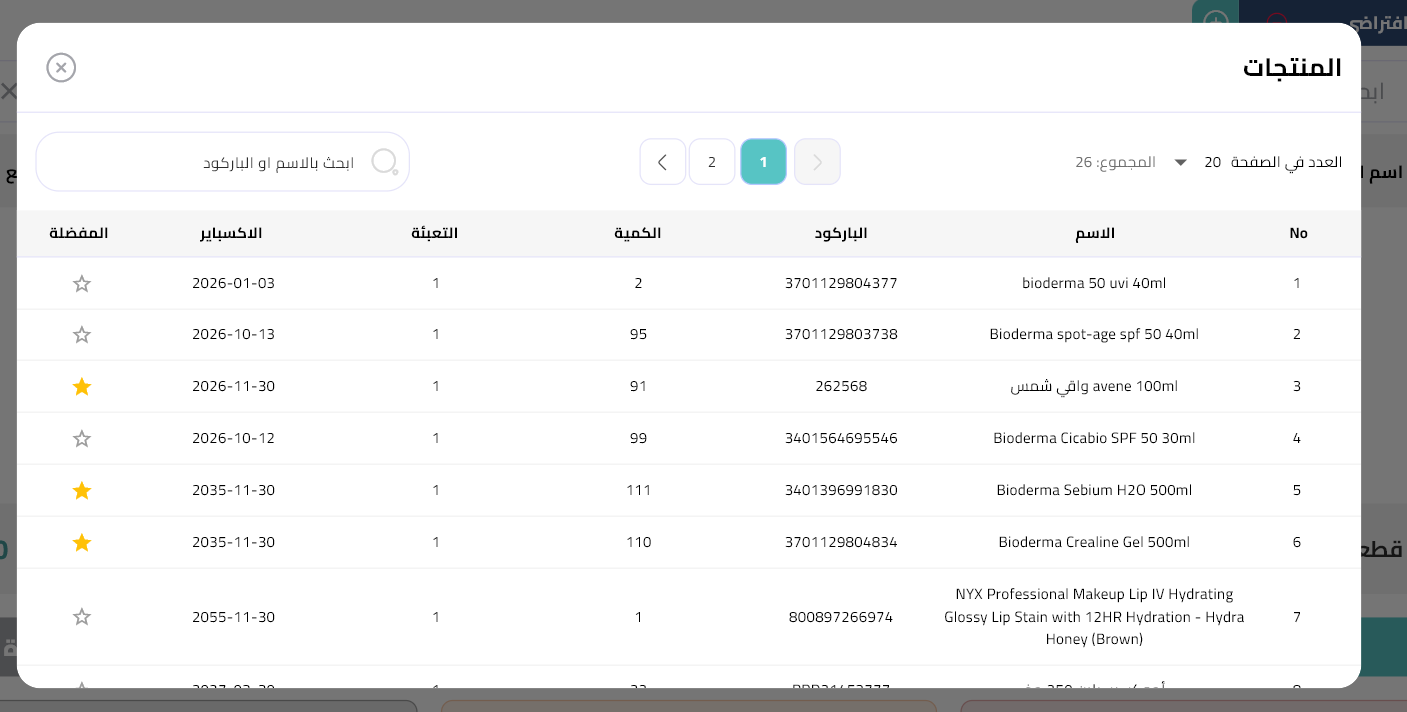
Task: Click the المجموع: 26 total label
Action: (x=1115, y=162)
